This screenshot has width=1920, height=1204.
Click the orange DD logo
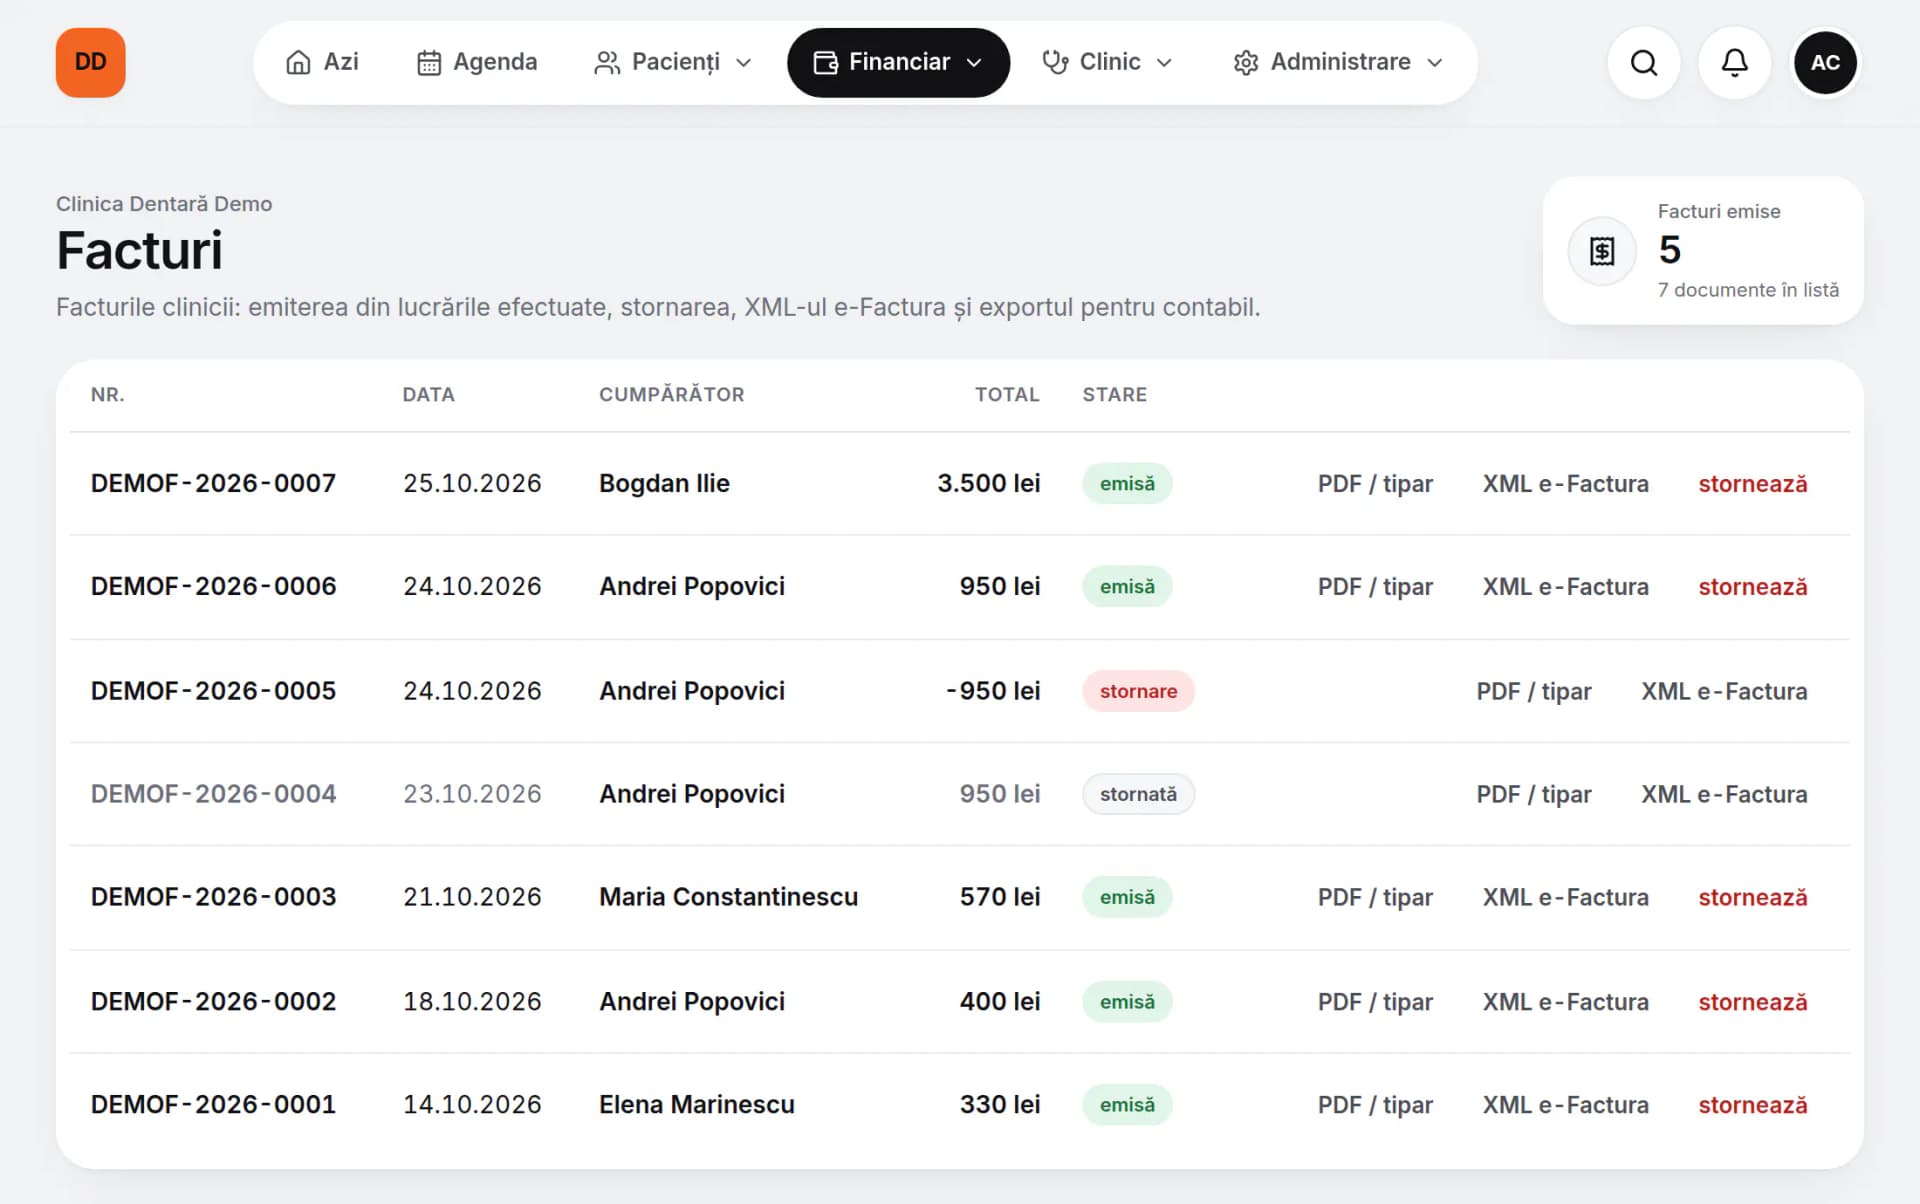(x=90, y=62)
